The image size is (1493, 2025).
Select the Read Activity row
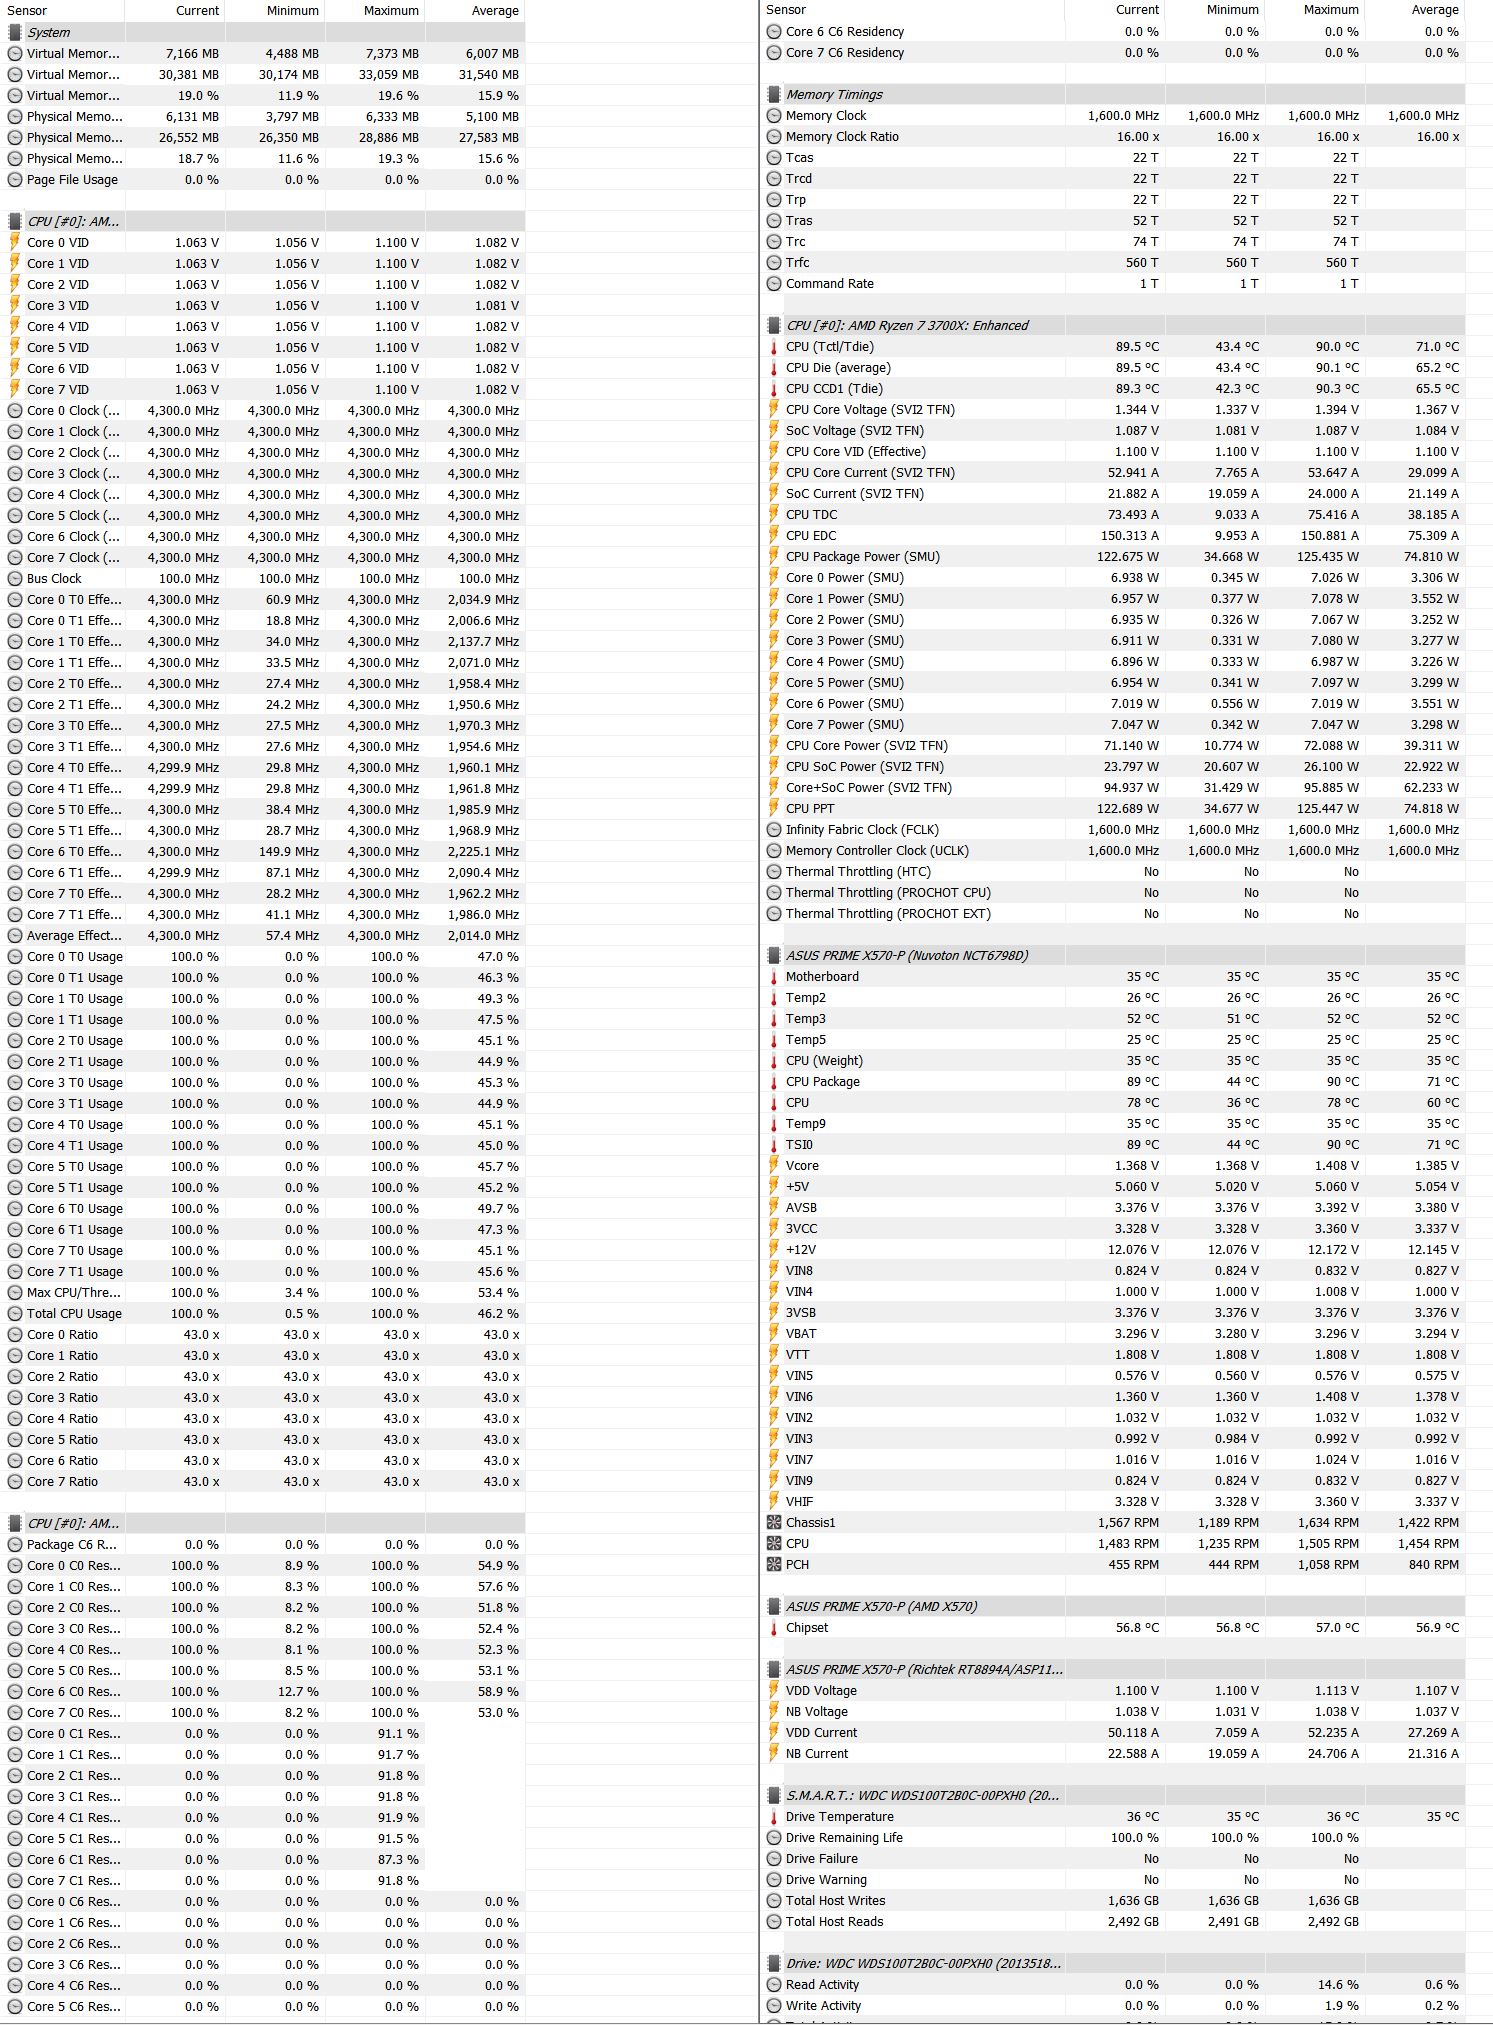tap(1115, 1985)
